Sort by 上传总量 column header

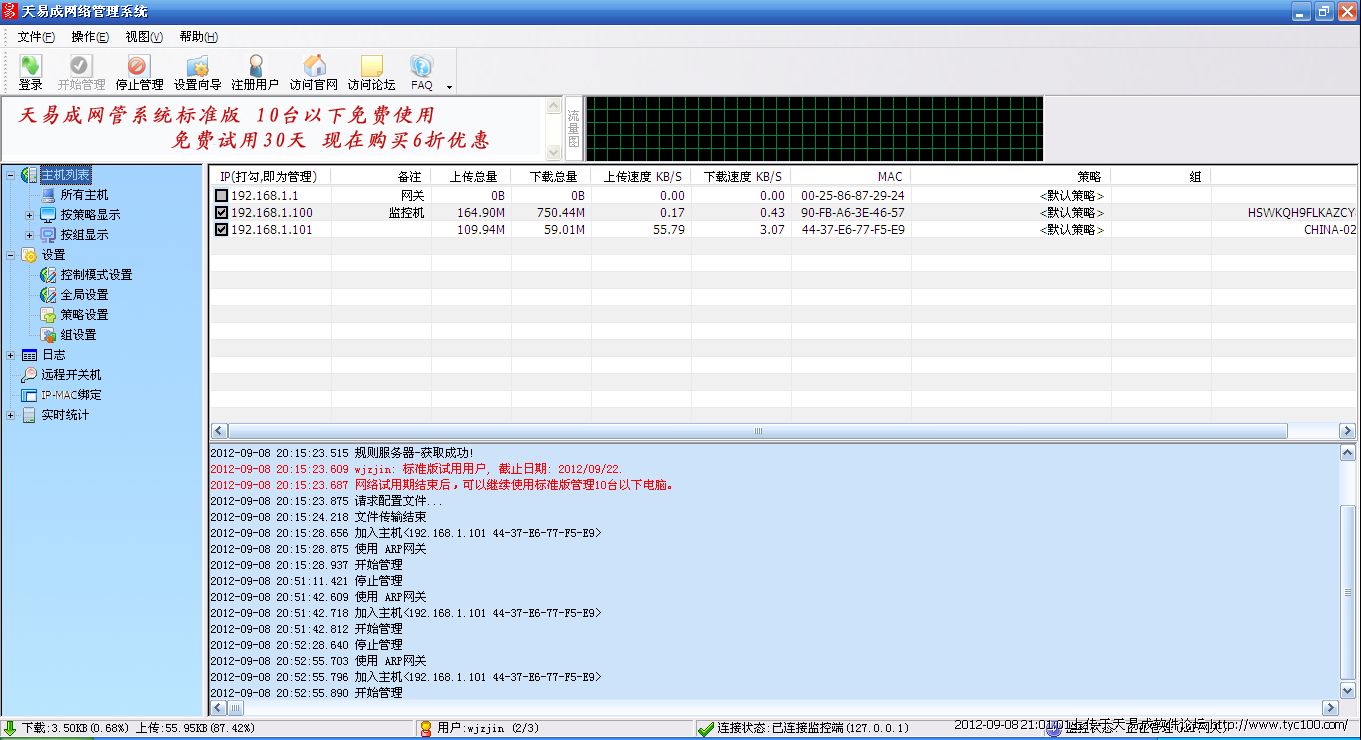coord(472,177)
